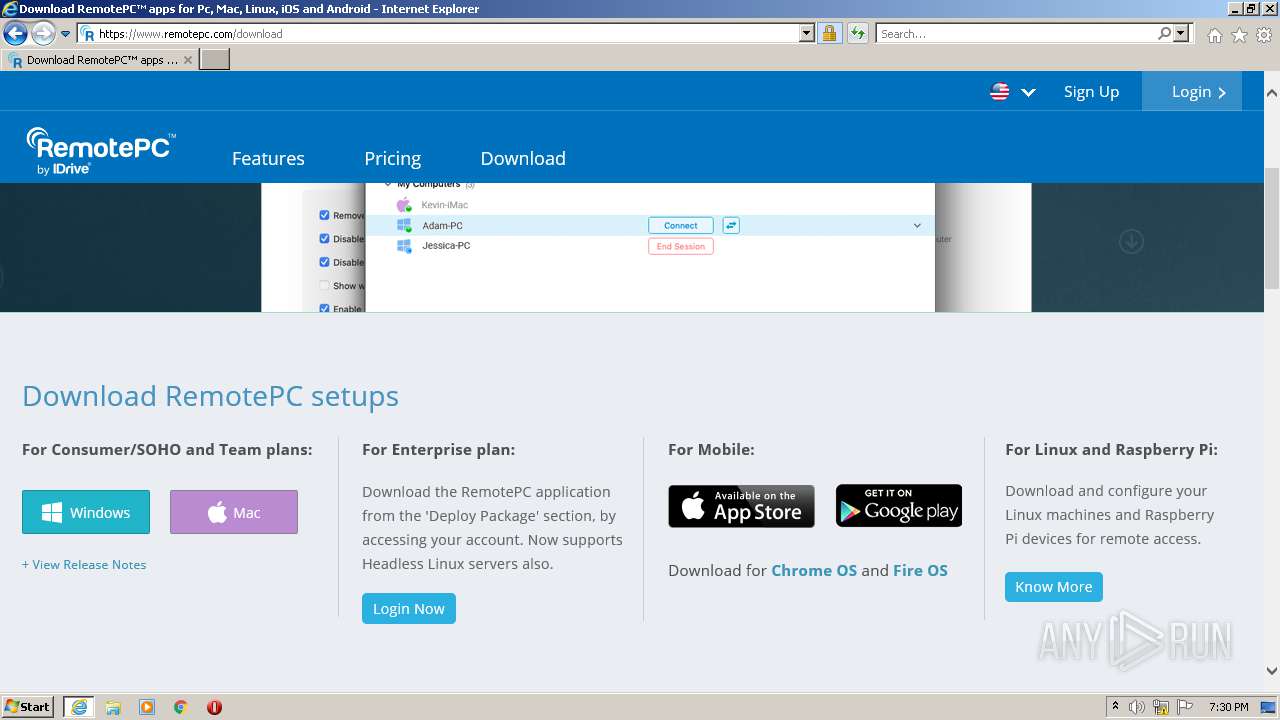Toggle the Remove checkbox in the preview
The image size is (1280, 720).
(x=324, y=215)
